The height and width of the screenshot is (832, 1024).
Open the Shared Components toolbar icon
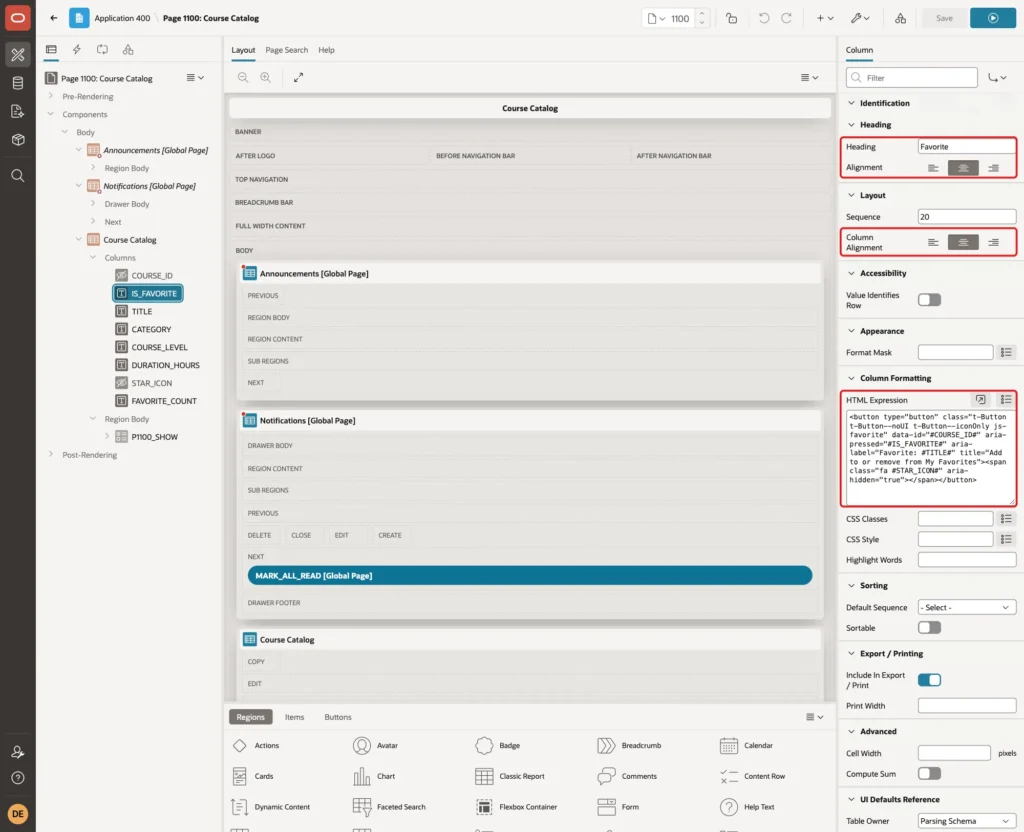tap(900, 18)
